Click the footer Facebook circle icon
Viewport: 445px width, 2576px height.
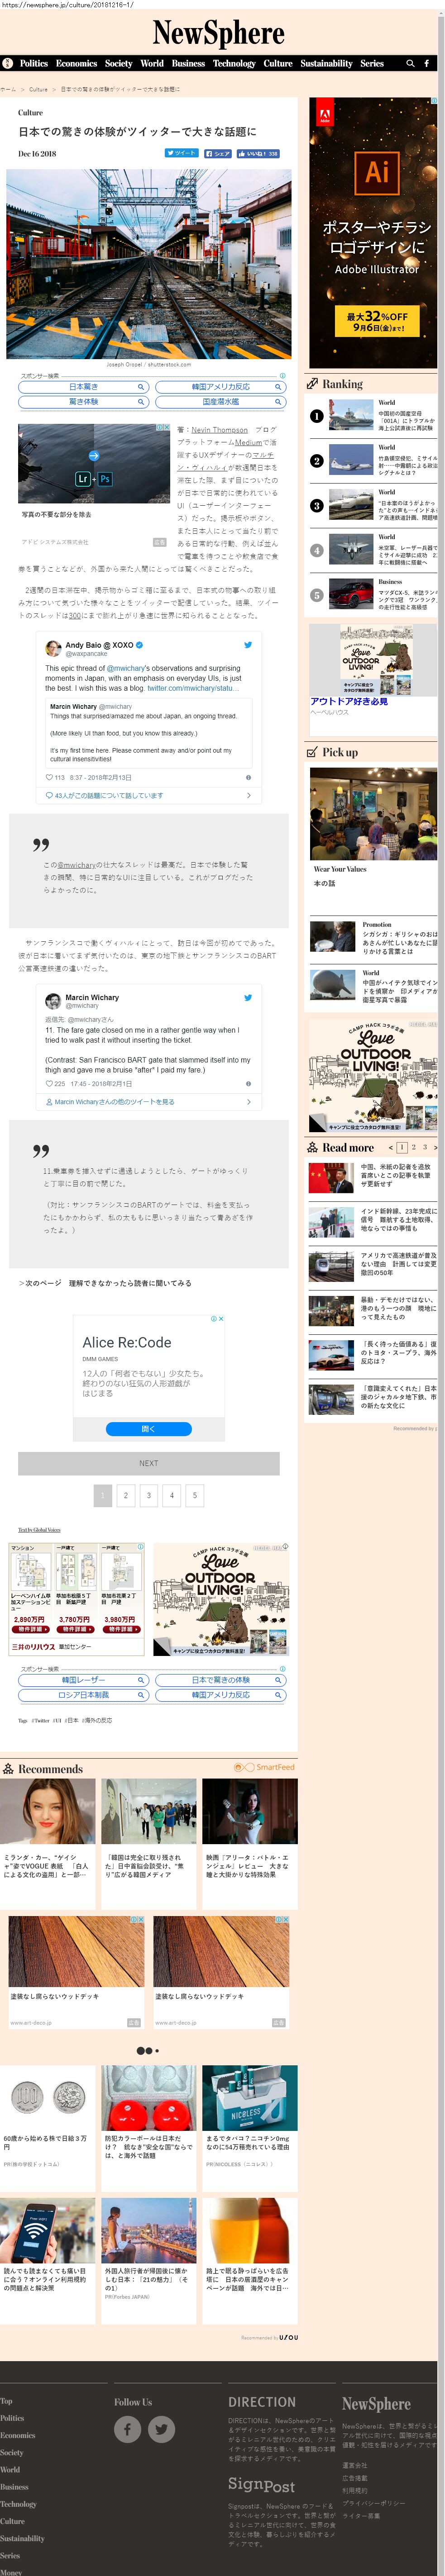(x=127, y=2429)
